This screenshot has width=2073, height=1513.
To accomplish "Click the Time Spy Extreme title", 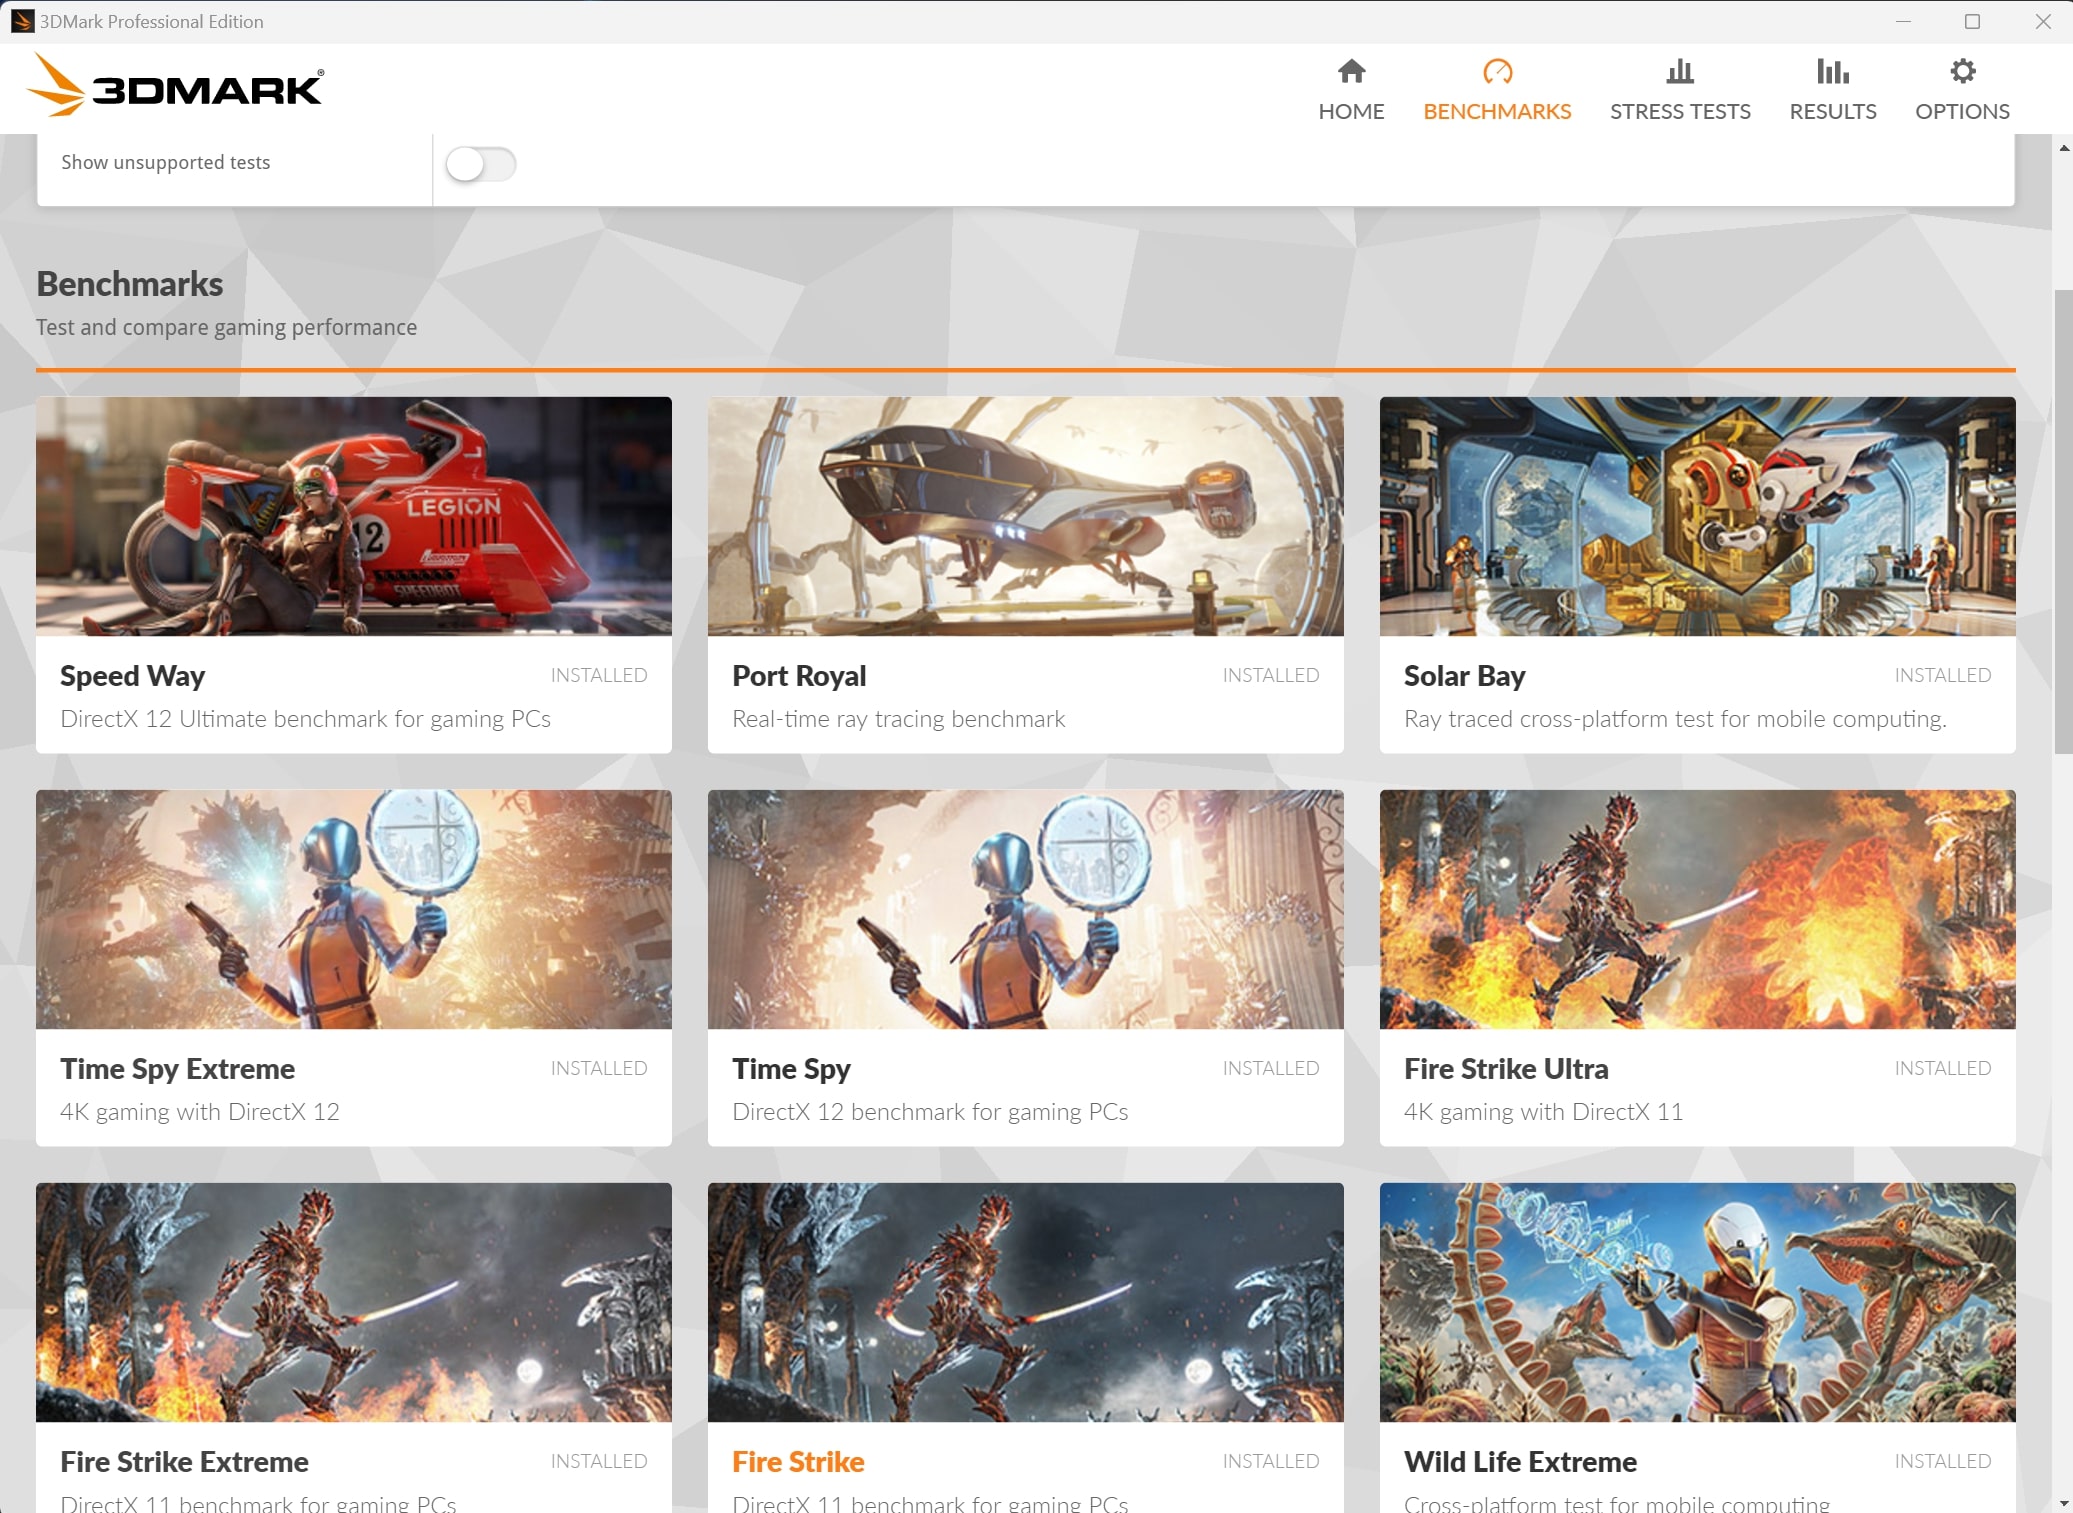I will point(177,1069).
